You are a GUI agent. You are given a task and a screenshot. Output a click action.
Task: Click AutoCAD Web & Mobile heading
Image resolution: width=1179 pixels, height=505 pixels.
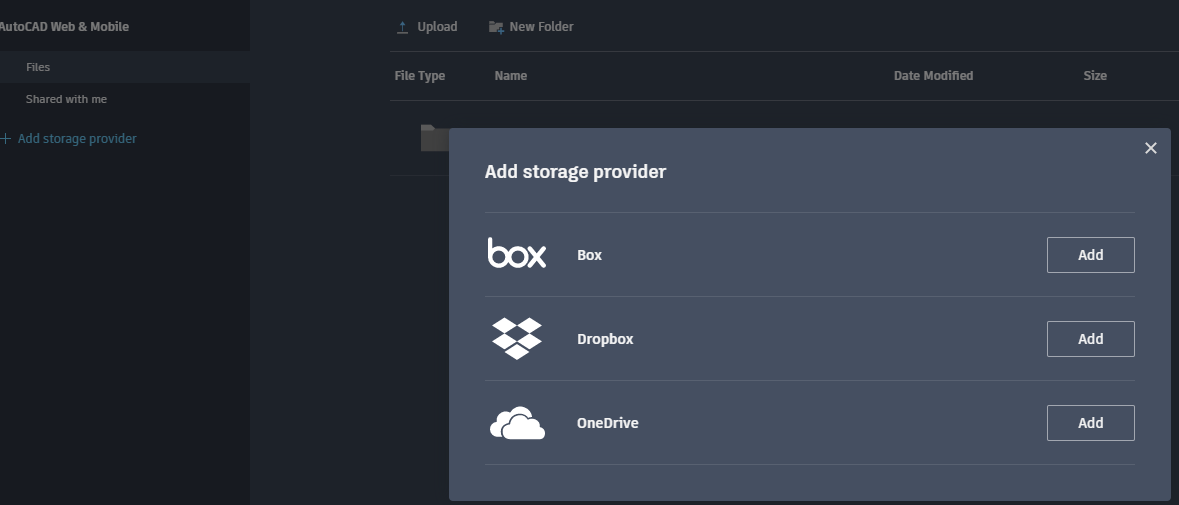coord(64,27)
